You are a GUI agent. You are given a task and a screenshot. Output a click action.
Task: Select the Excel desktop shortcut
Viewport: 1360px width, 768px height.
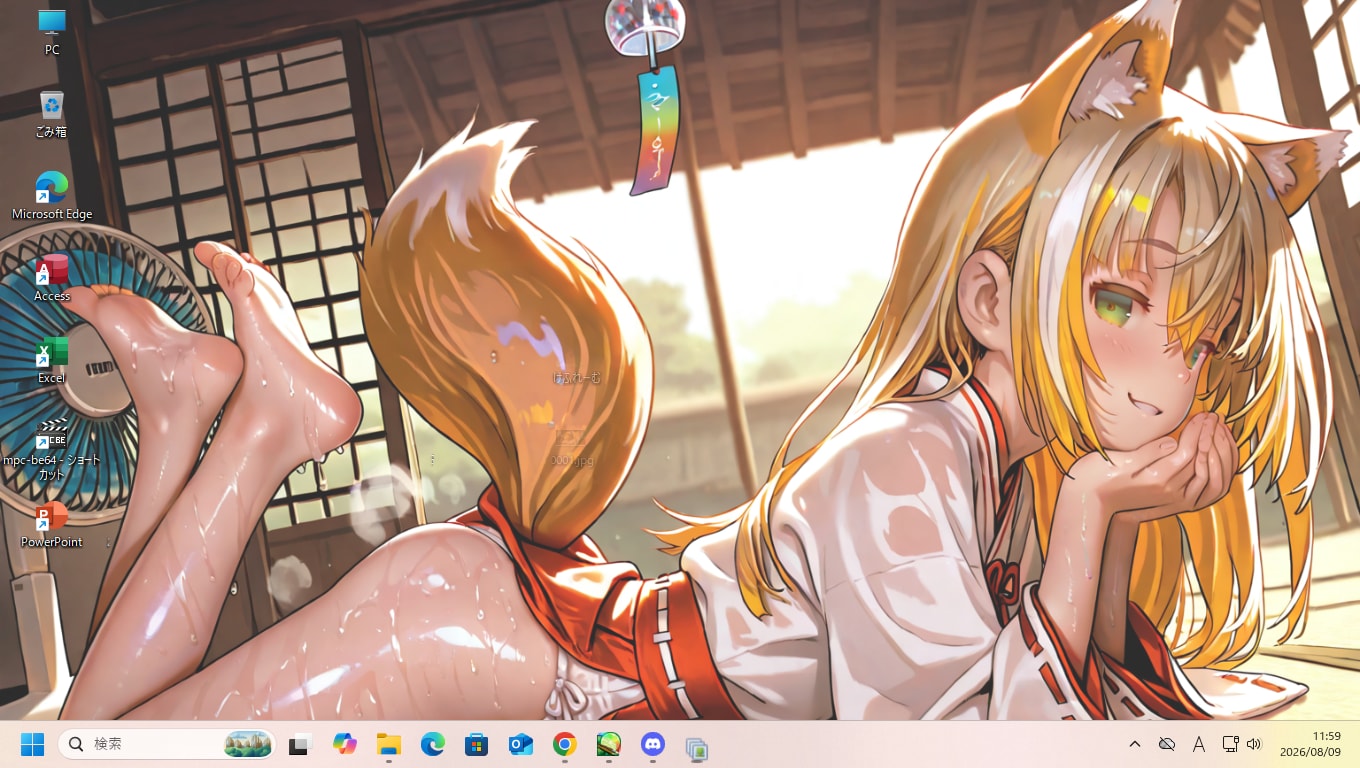52,360
